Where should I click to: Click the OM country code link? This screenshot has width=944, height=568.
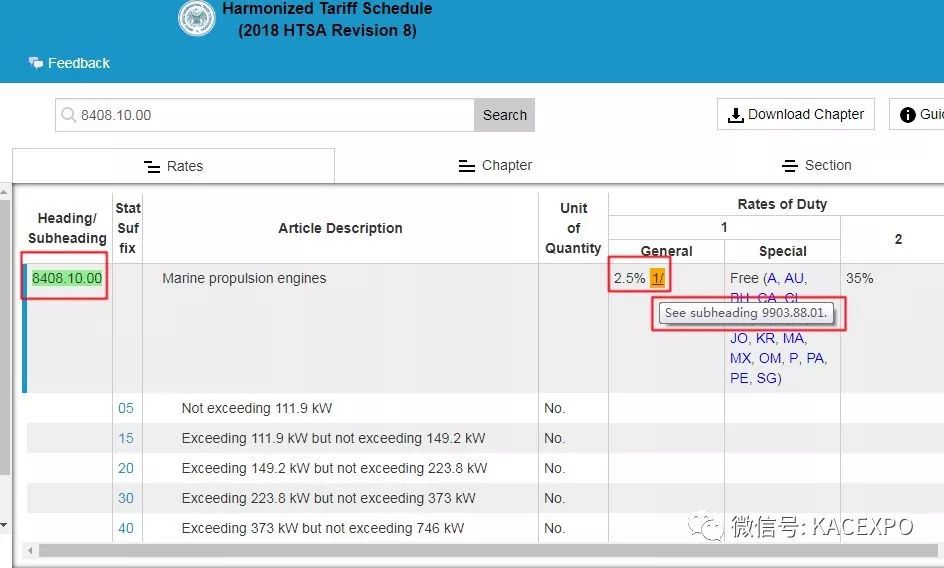coord(769,358)
